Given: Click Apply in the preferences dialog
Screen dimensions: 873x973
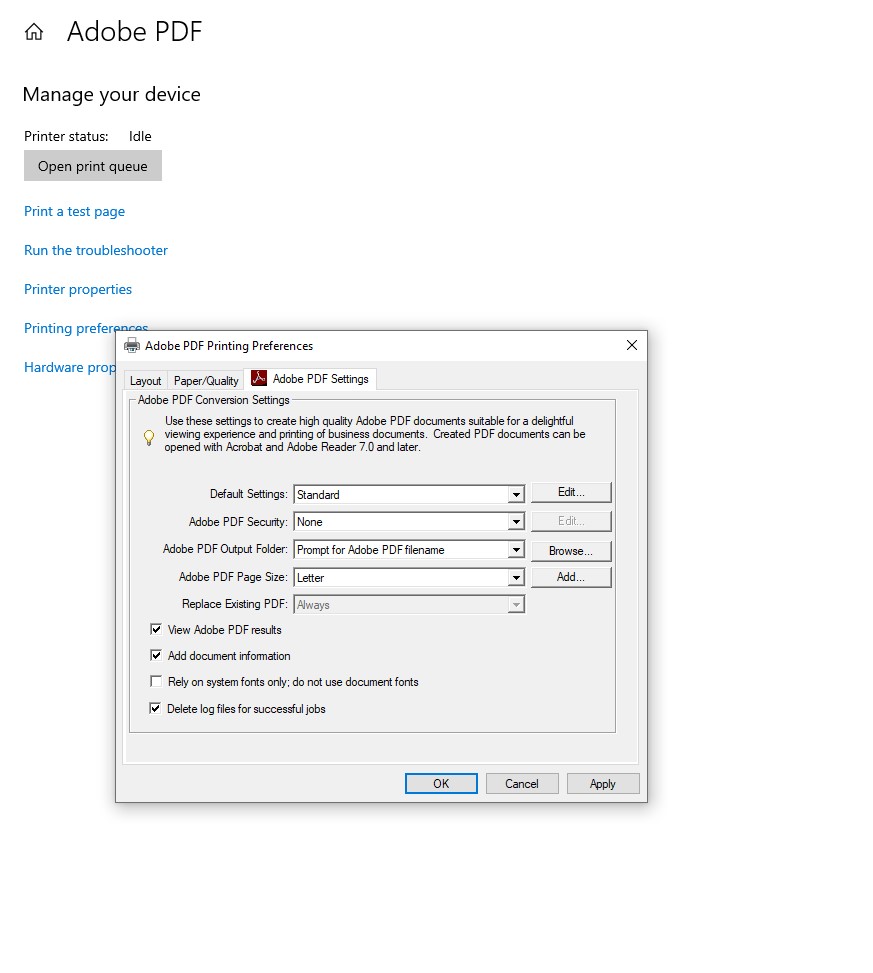Looking at the screenshot, I should point(603,783).
